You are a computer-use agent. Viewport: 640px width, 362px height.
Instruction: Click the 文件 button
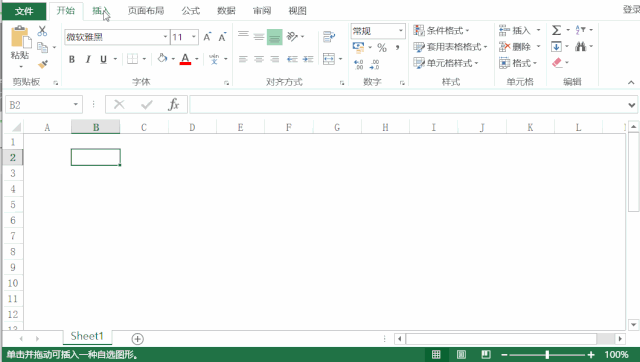[x=24, y=11]
